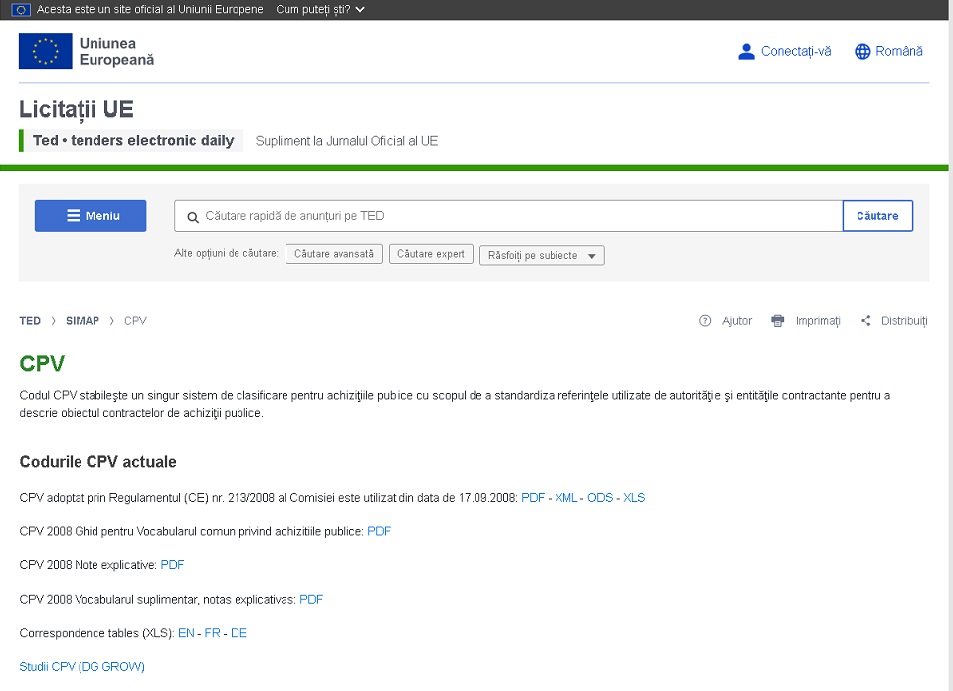Click the Conectați-vă user icon
This screenshot has width=953, height=691.
tap(746, 52)
